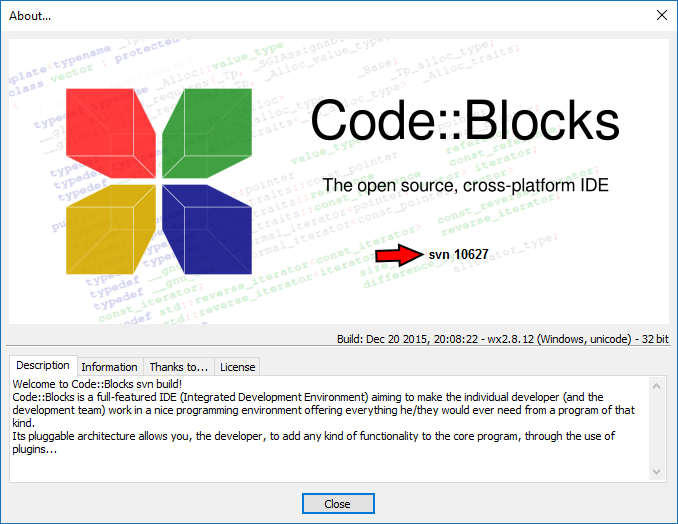Close the About dialog with the X
The height and width of the screenshot is (524, 678).
[660, 15]
